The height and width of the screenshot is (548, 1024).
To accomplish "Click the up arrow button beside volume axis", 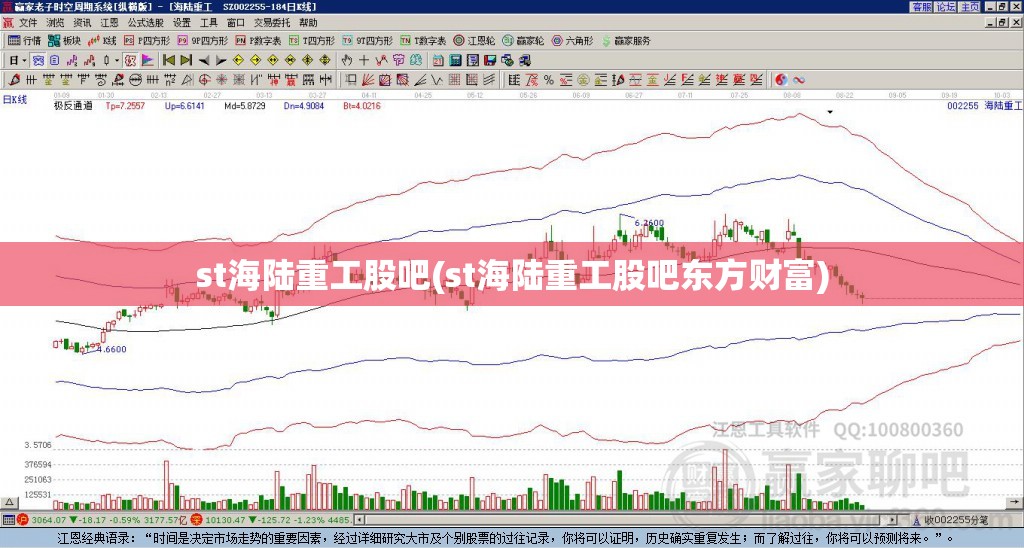I will 9,504.
